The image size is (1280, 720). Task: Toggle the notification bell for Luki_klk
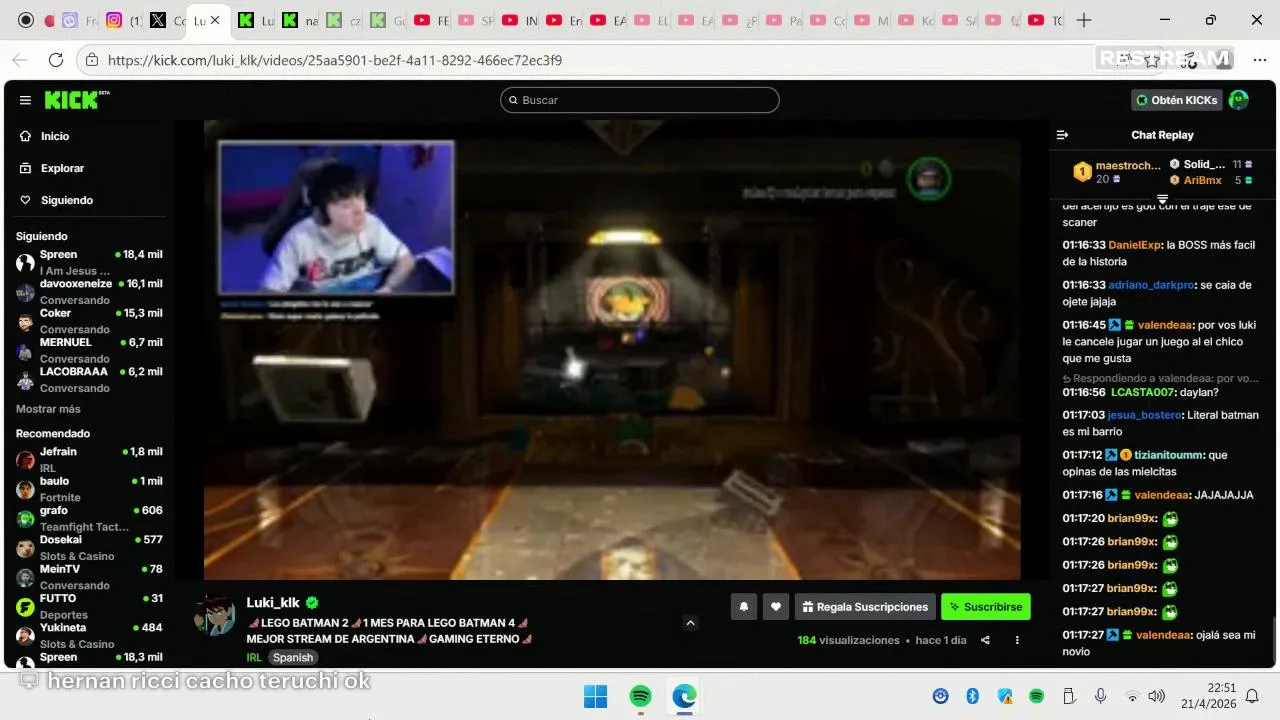743,606
